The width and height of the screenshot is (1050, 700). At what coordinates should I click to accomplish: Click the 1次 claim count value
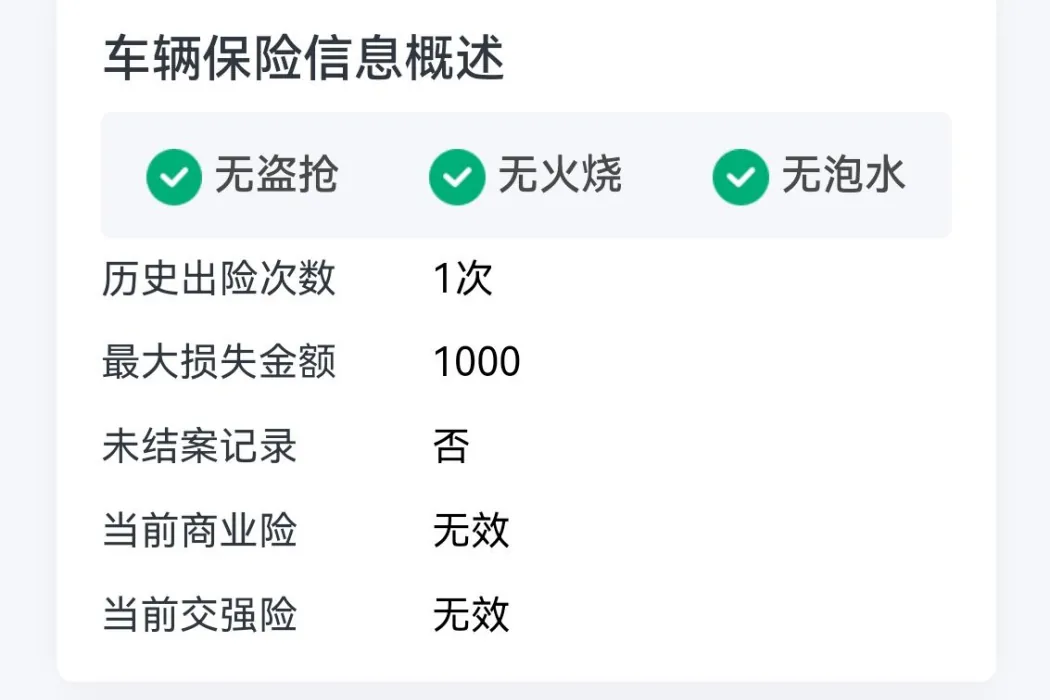[x=463, y=278]
